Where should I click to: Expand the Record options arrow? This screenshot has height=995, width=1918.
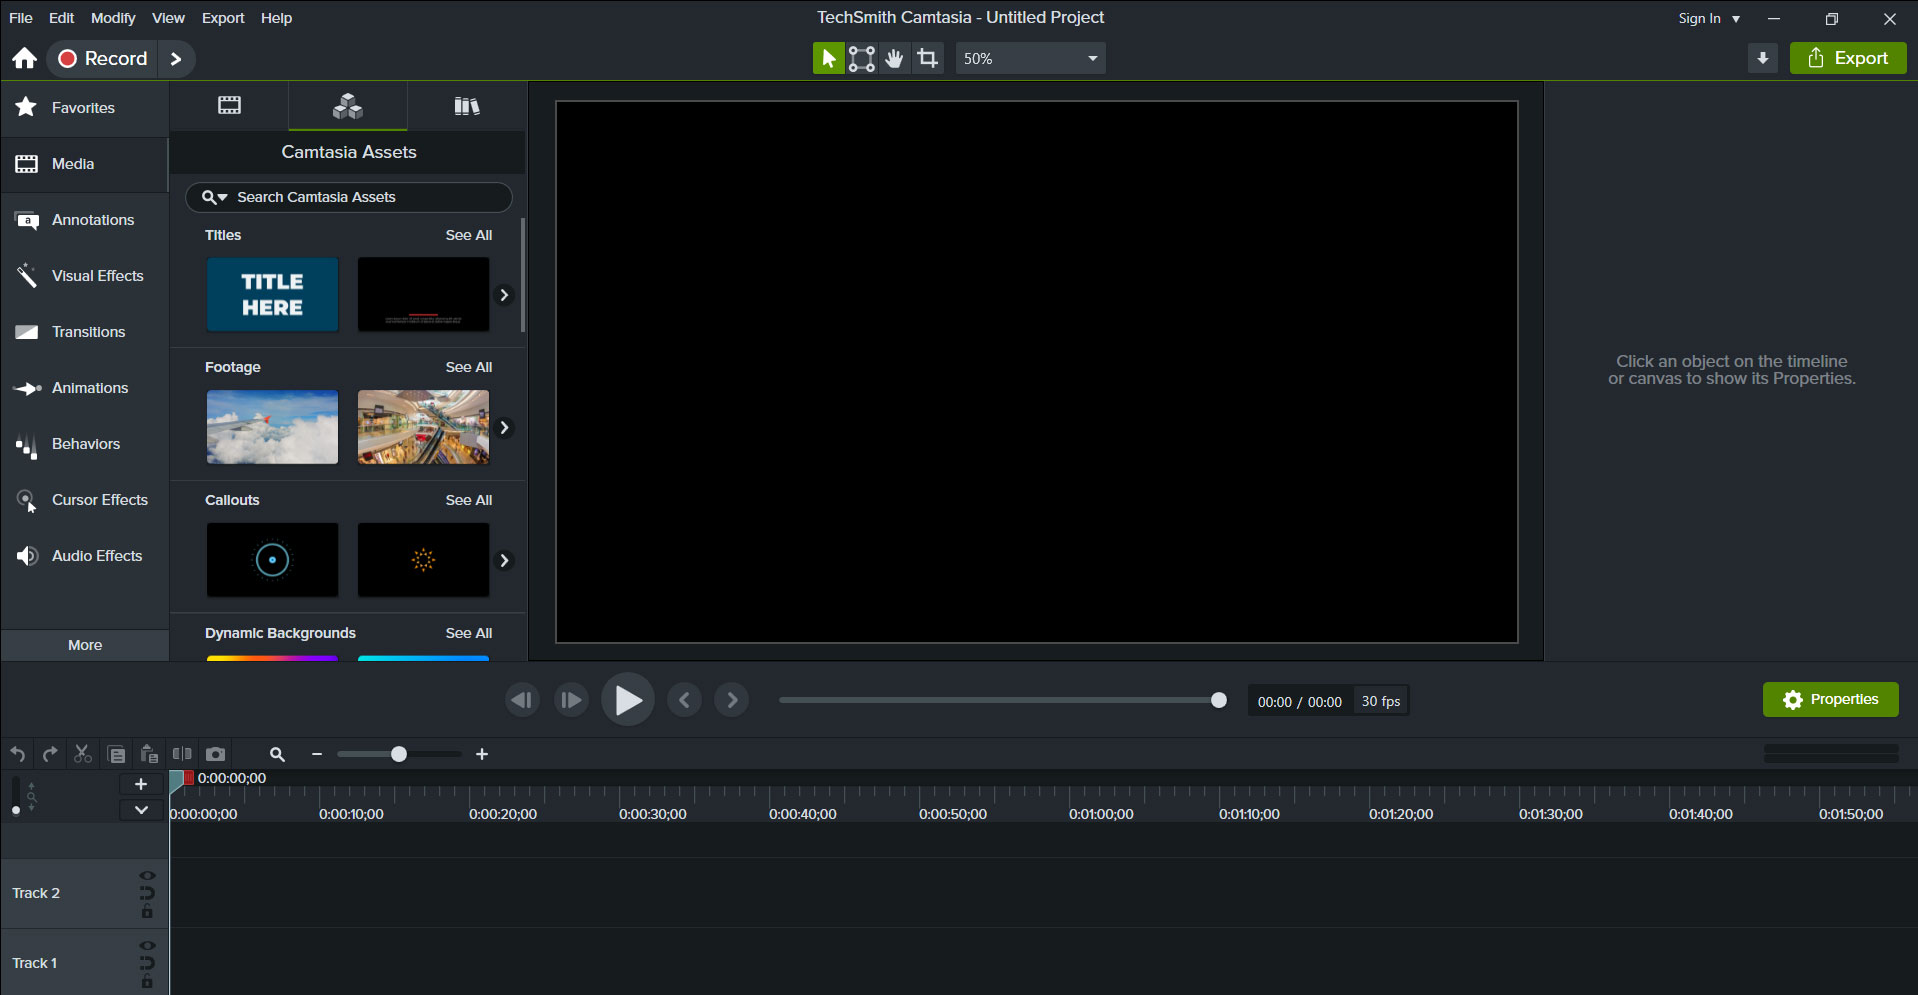coord(176,59)
